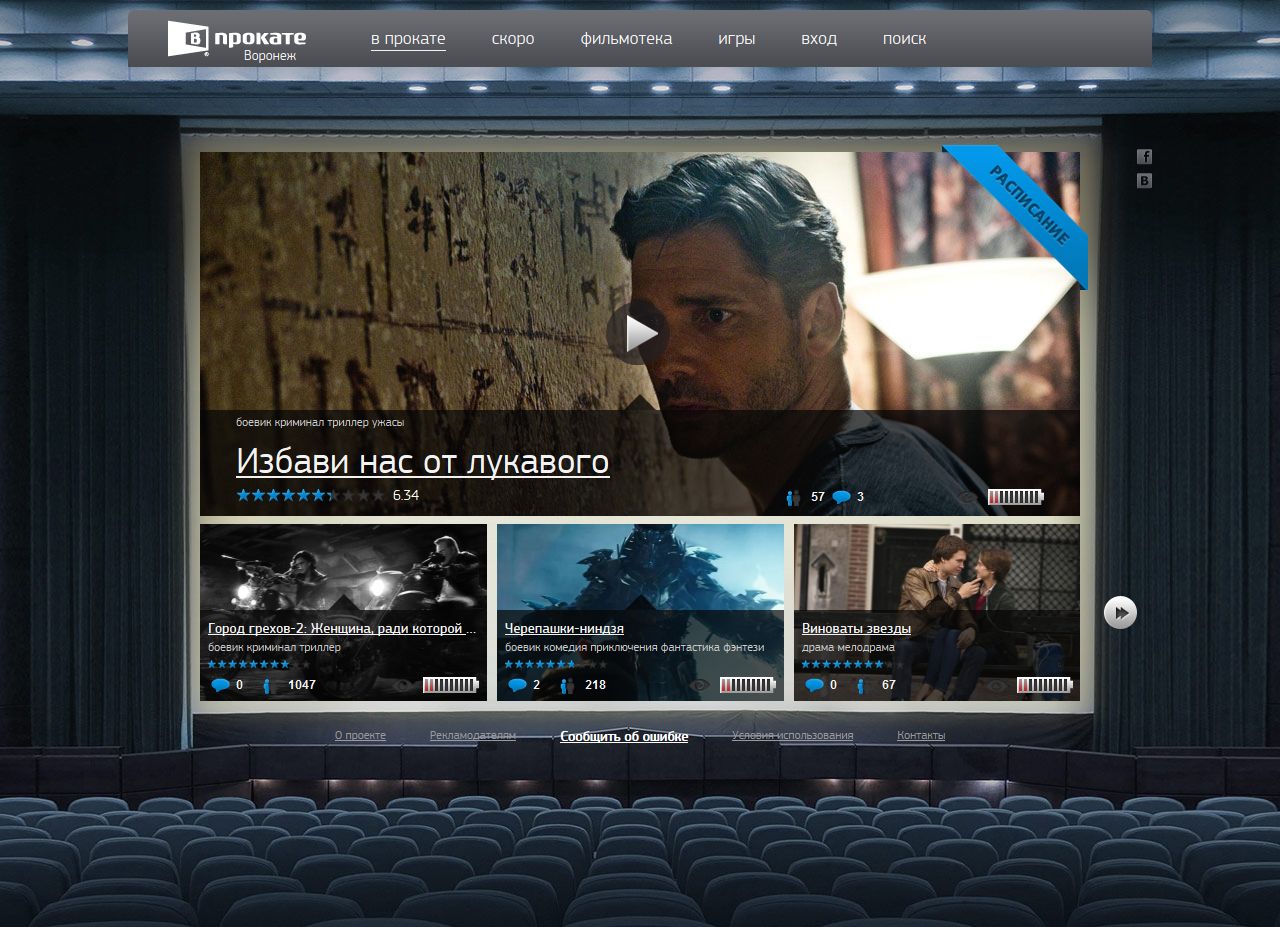Open the «О проекте» footer link
1280x927 pixels.
point(360,736)
